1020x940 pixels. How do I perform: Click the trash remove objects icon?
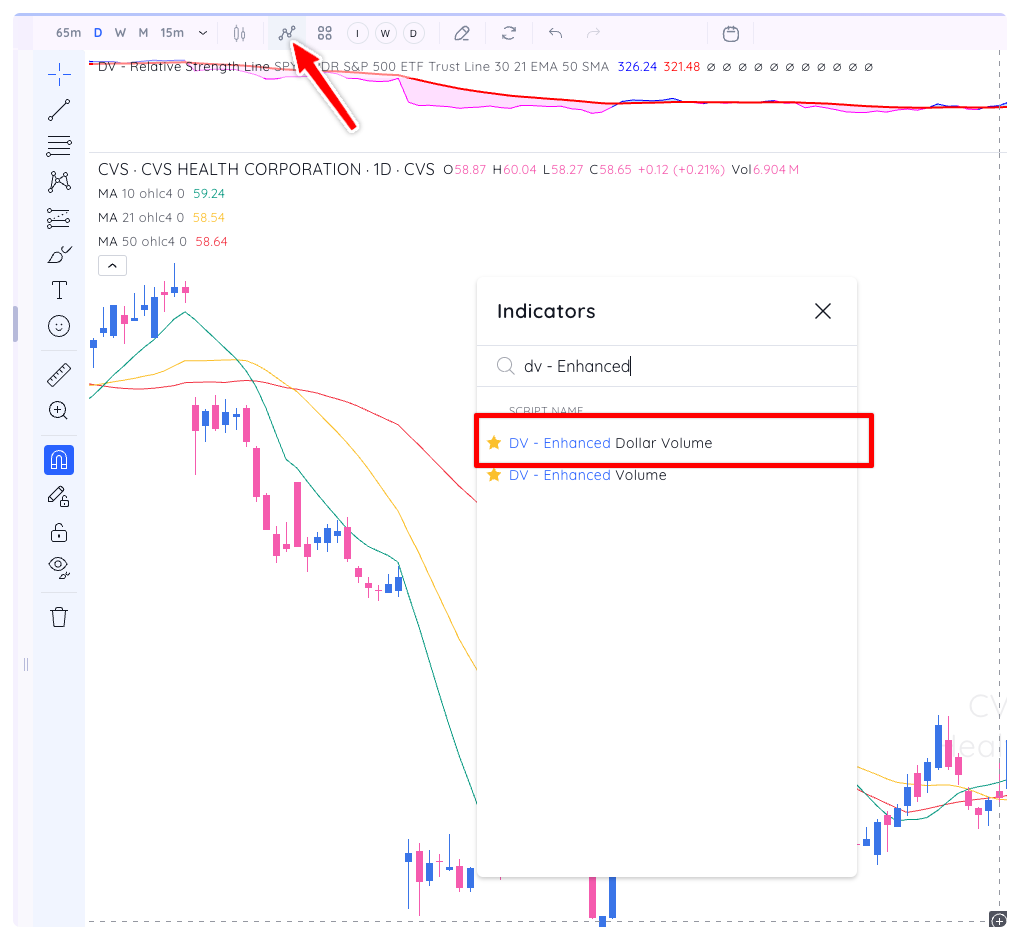59,617
